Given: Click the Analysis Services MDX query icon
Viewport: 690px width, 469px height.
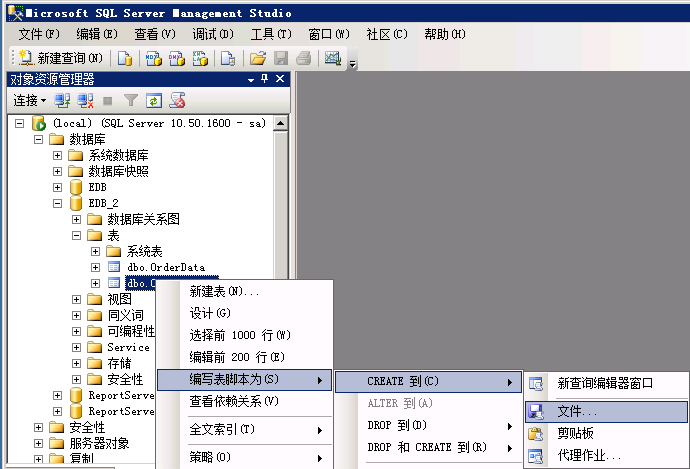Looking at the screenshot, I should pyautogui.click(x=154, y=58).
